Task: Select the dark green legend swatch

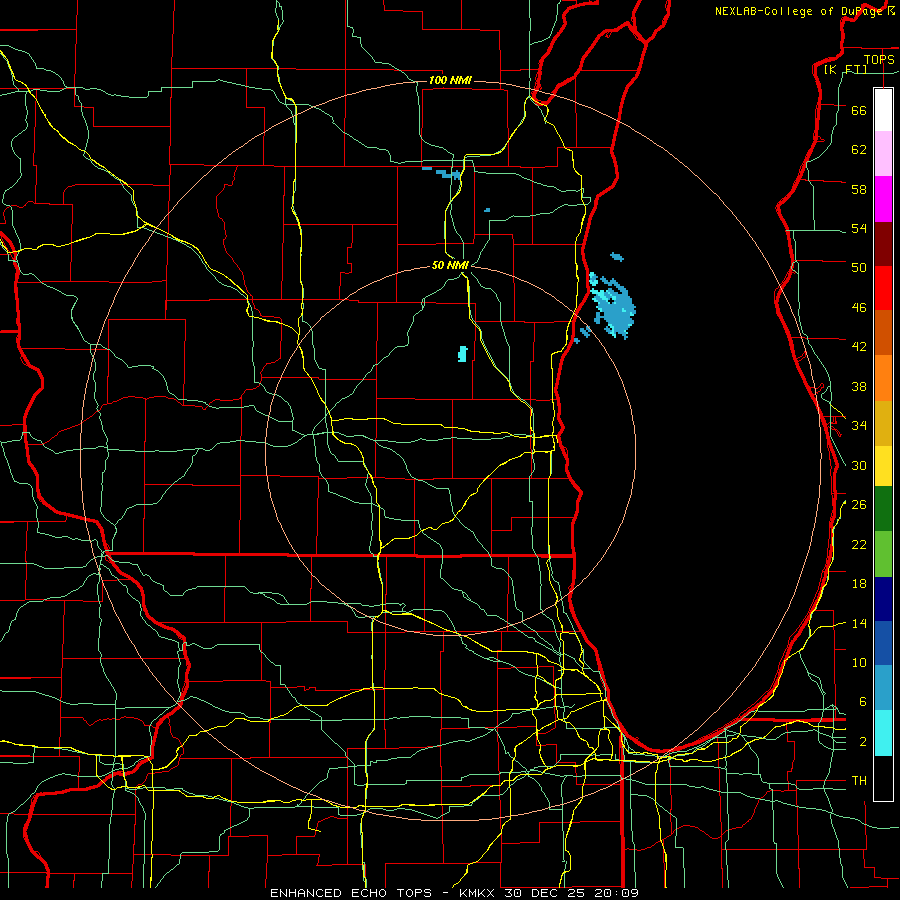Action: pyautogui.click(x=883, y=509)
